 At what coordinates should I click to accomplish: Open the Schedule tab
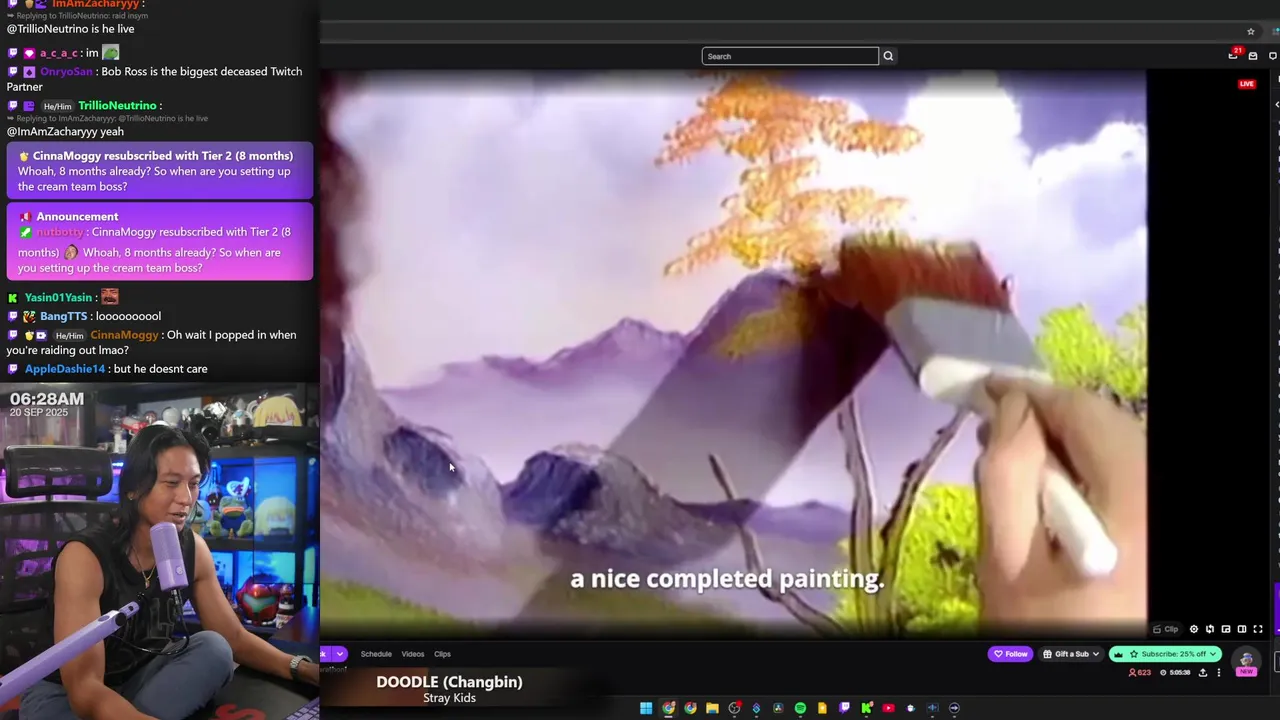coord(376,654)
